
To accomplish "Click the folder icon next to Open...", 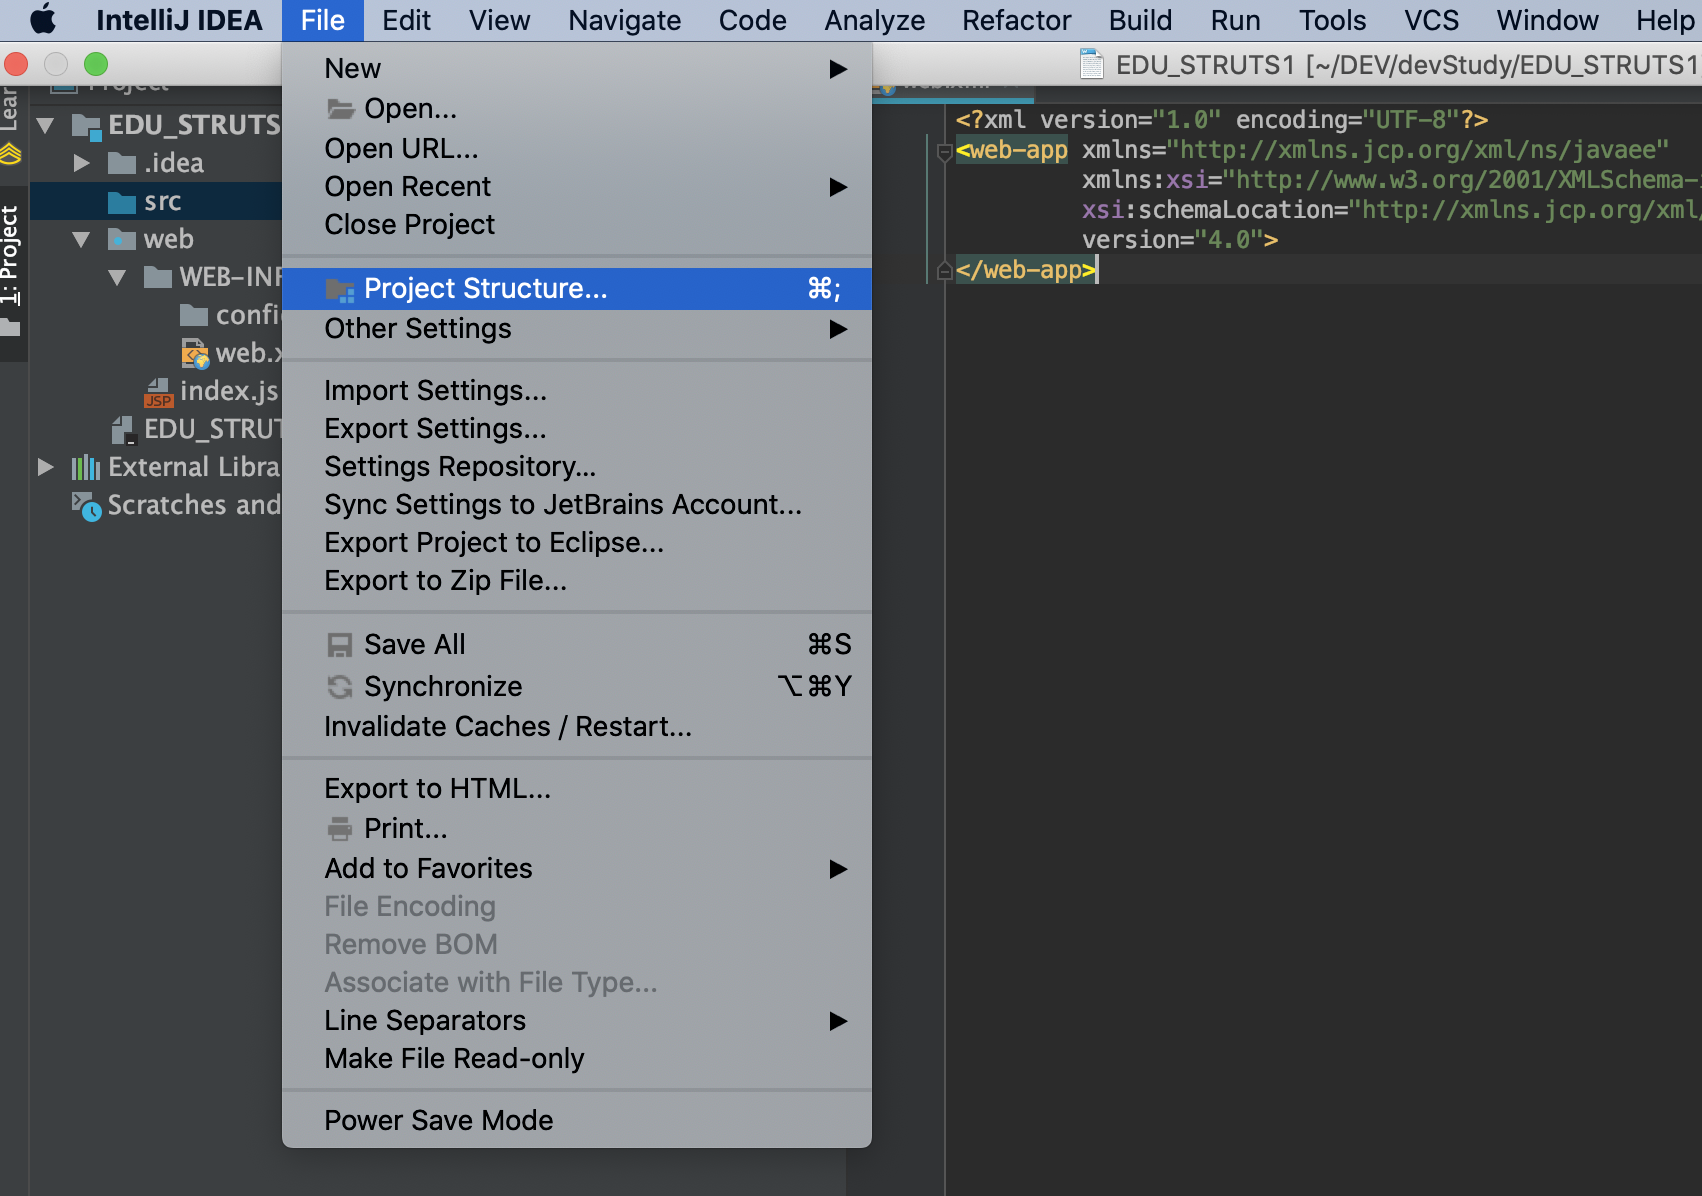I will click(x=341, y=109).
